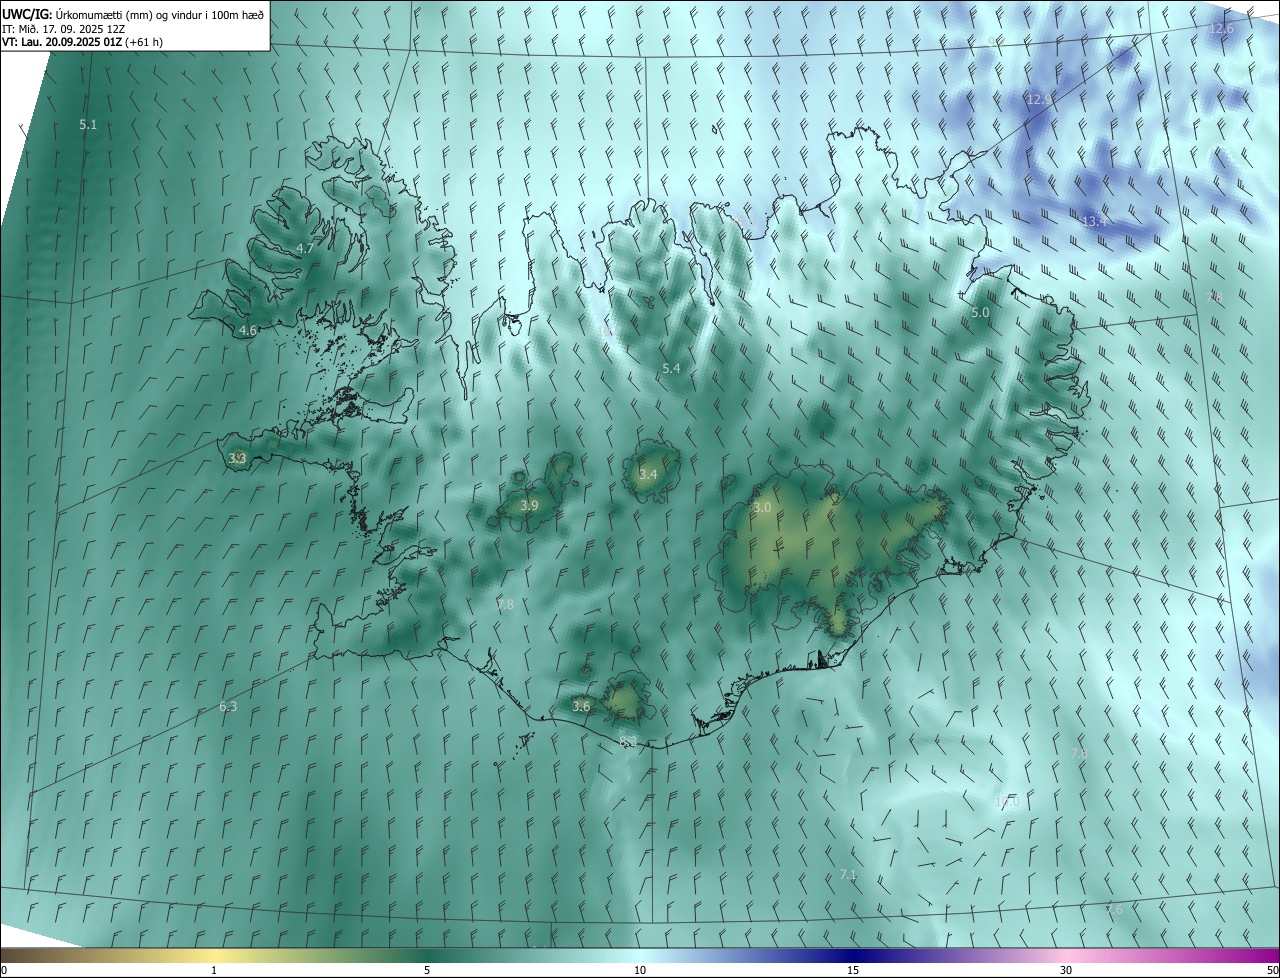The height and width of the screenshot is (978, 1280).
Task: Click the 7.1 value label over ocean
Action: click(848, 875)
